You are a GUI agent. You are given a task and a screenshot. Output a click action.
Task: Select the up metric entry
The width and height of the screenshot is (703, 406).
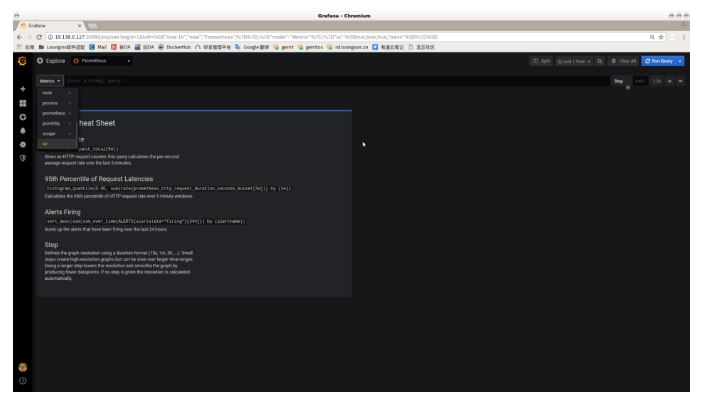(56, 144)
